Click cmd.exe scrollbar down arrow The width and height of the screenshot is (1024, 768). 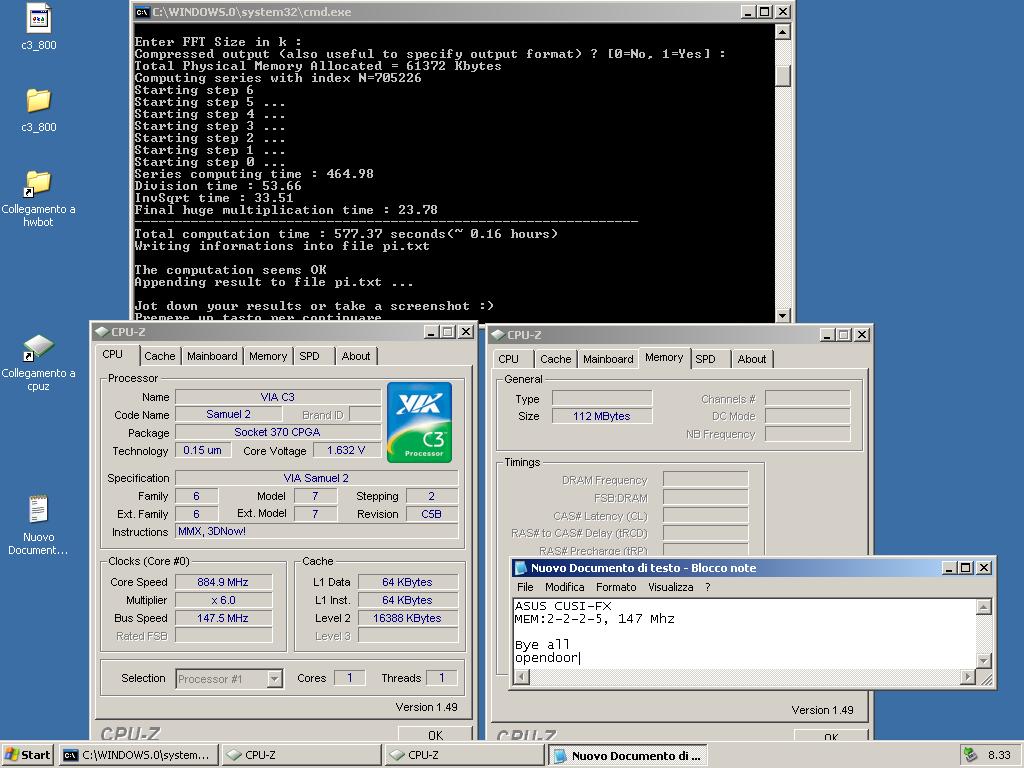pyautogui.click(x=782, y=315)
